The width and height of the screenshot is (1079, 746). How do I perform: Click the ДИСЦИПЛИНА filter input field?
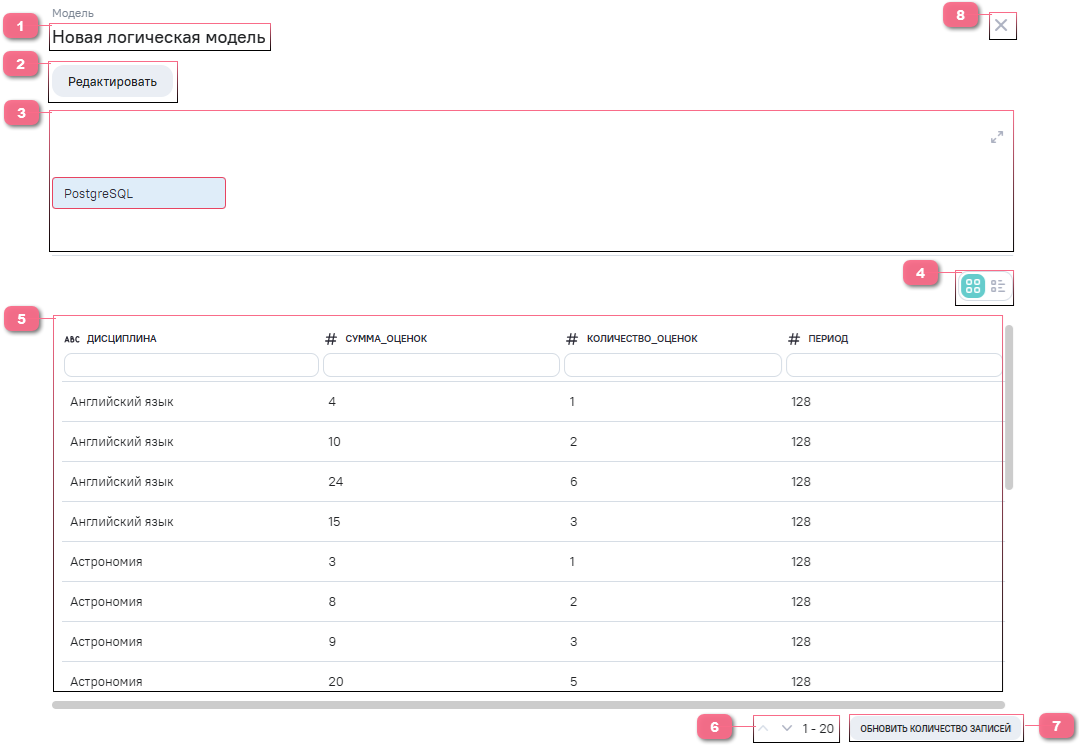191,366
